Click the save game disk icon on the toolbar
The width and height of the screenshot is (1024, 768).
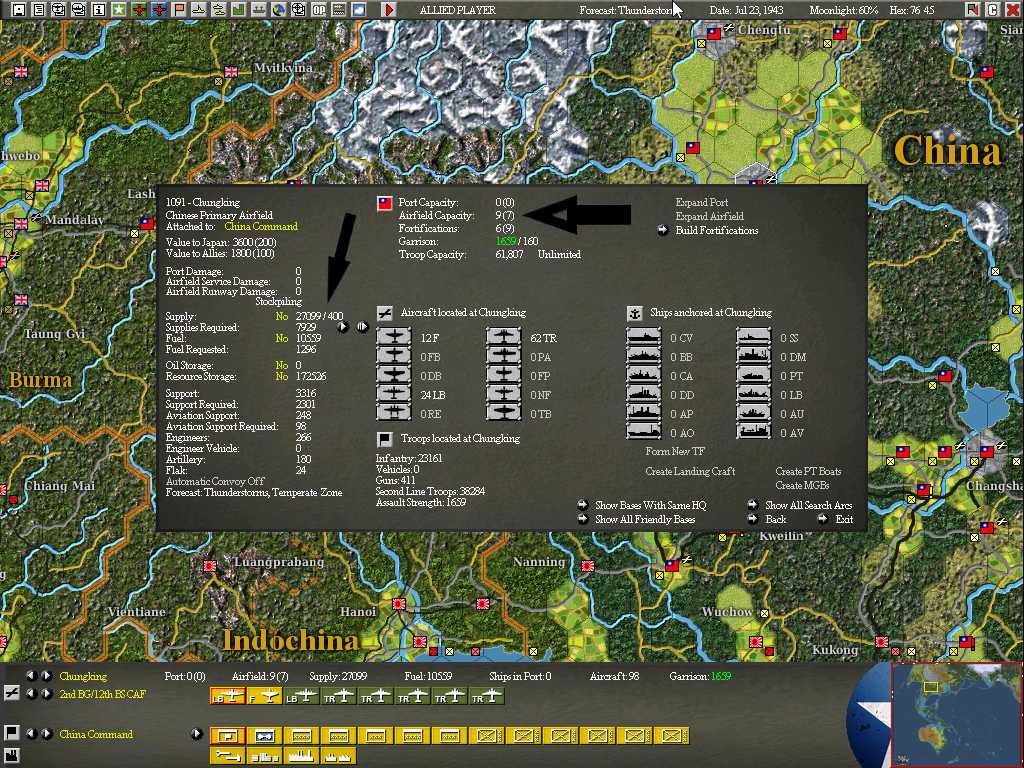click(x=18, y=10)
